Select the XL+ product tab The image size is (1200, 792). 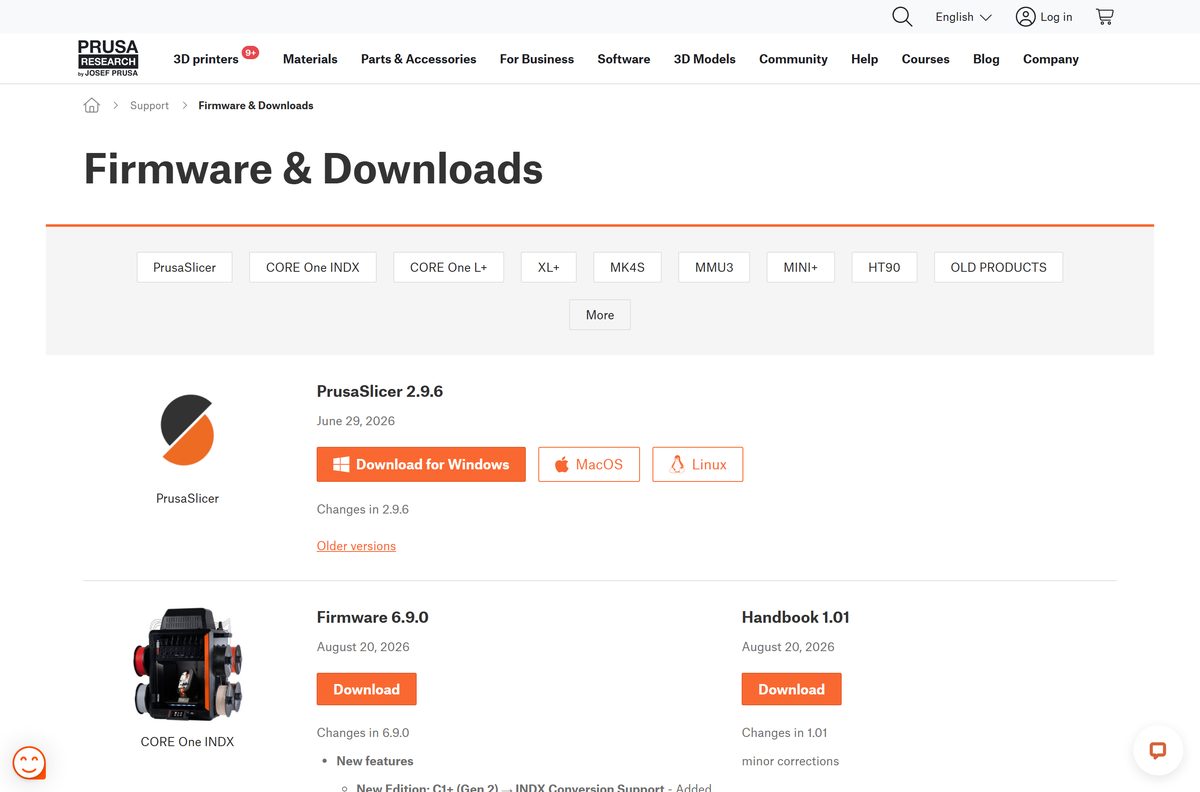548,267
